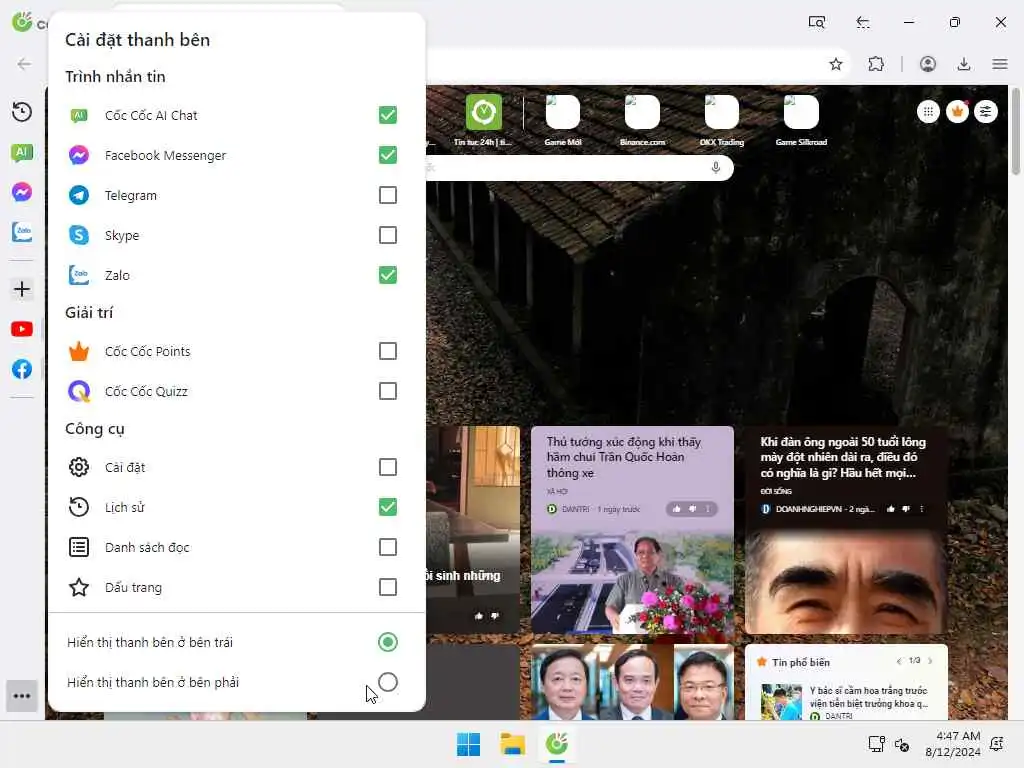This screenshot has height=768, width=1024.
Task: Click the screen search icon in title bar
Action: 817,22
